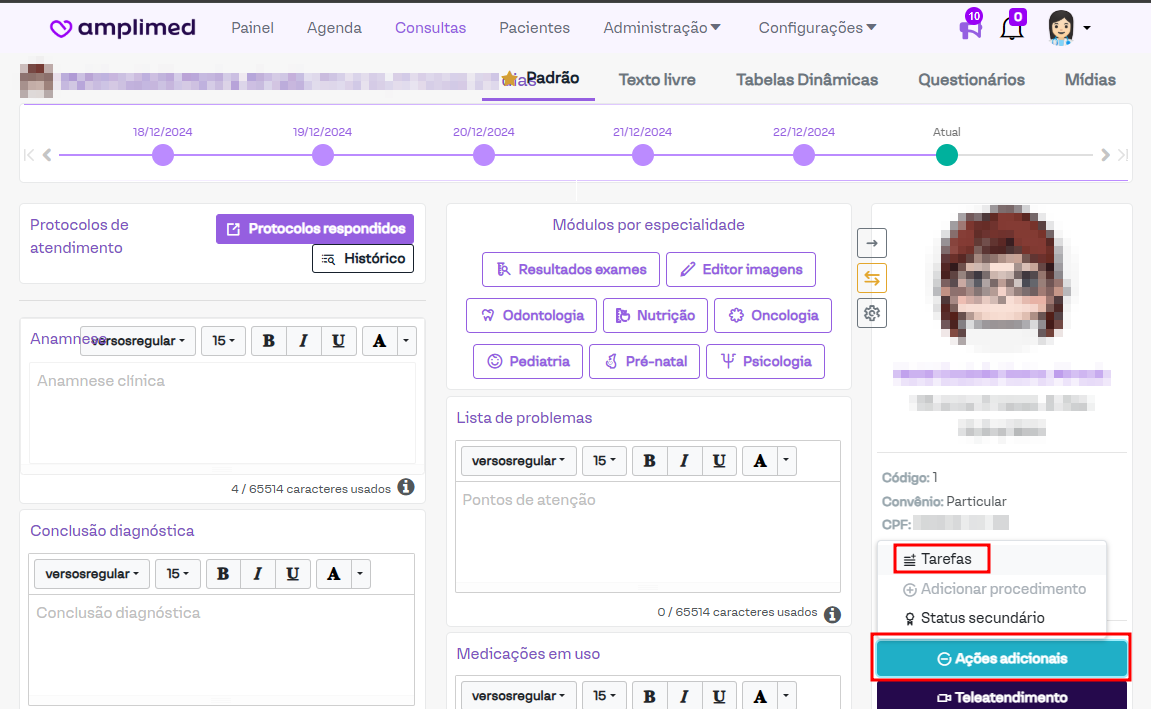Click Anamnese character count info icon
This screenshot has width=1151, height=709.
pos(406,487)
